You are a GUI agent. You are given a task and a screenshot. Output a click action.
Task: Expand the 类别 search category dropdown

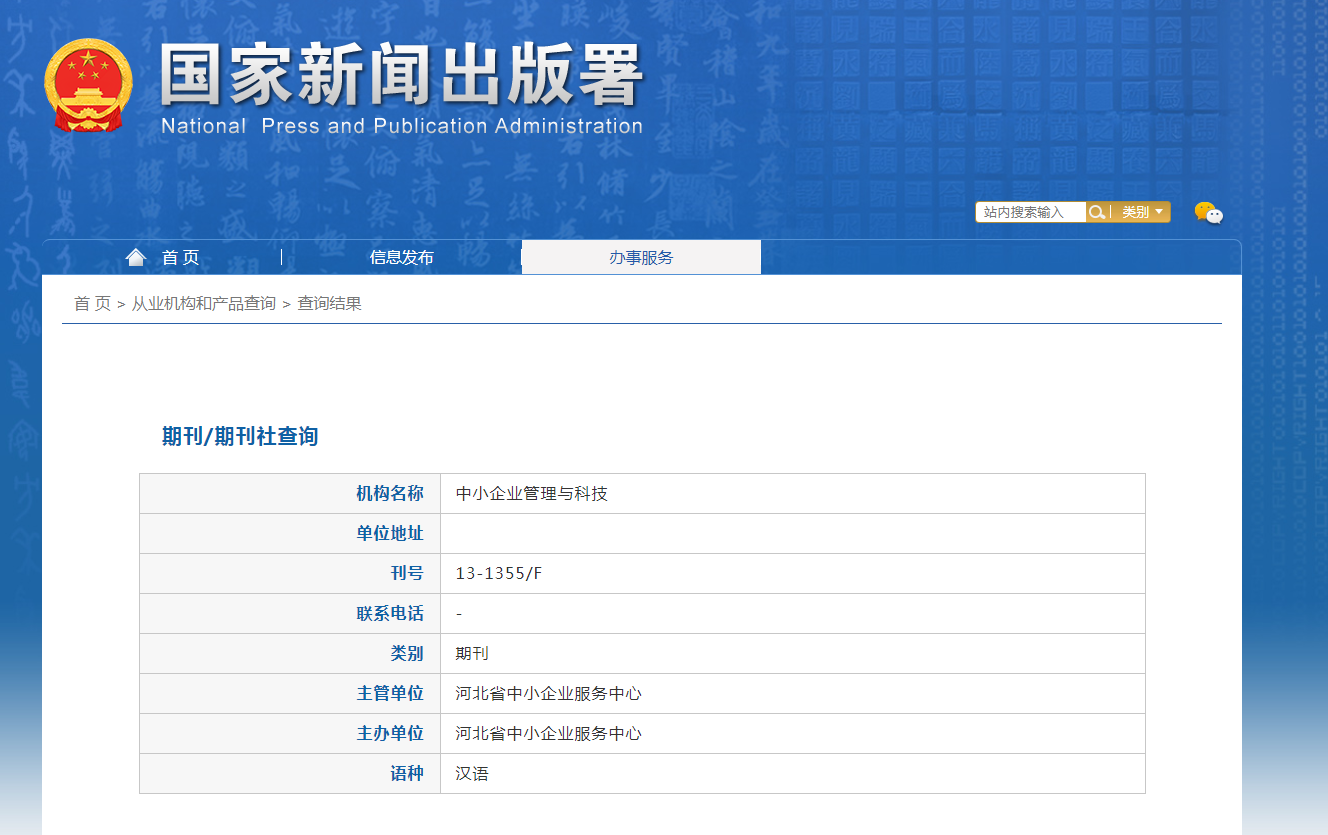pyautogui.click(x=1142, y=212)
